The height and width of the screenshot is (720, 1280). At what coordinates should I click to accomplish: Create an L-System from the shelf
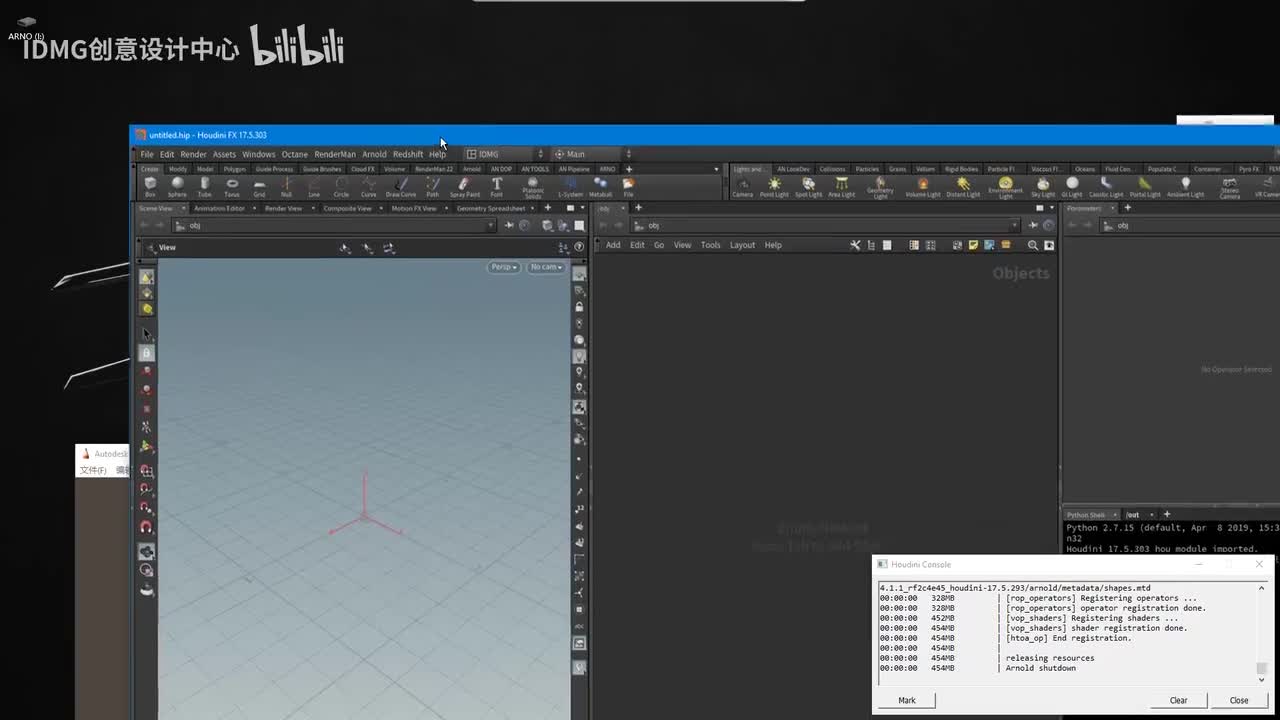[570, 186]
